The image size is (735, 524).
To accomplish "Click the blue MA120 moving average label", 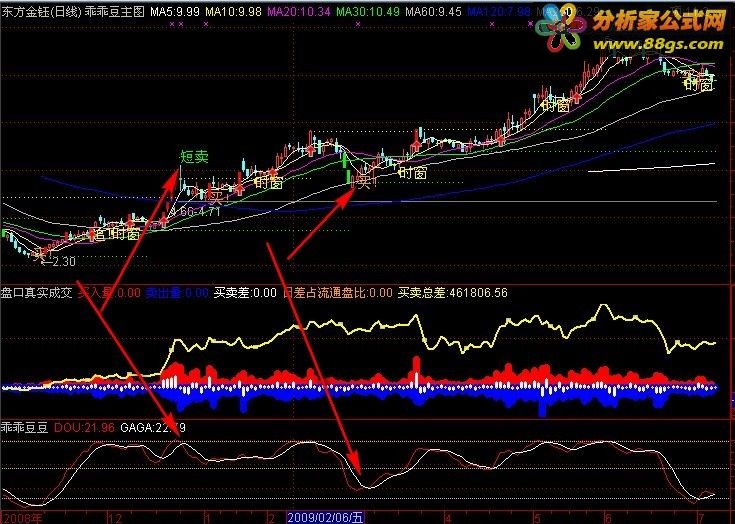I will point(499,12).
